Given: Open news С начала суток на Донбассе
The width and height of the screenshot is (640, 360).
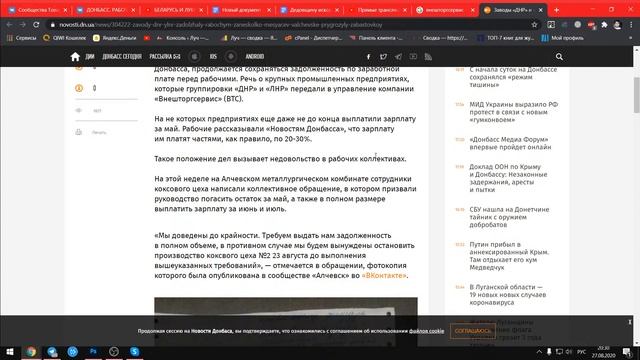Looking at the screenshot, I should point(513,77).
